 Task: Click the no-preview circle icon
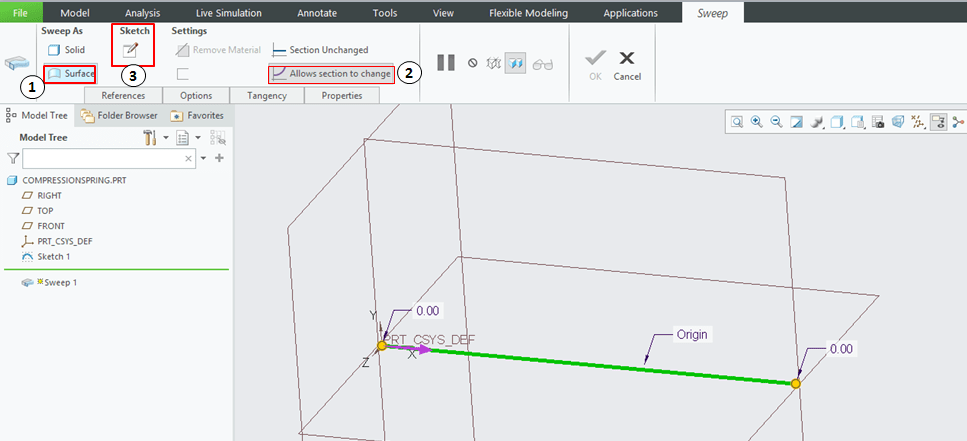pos(472,62)
